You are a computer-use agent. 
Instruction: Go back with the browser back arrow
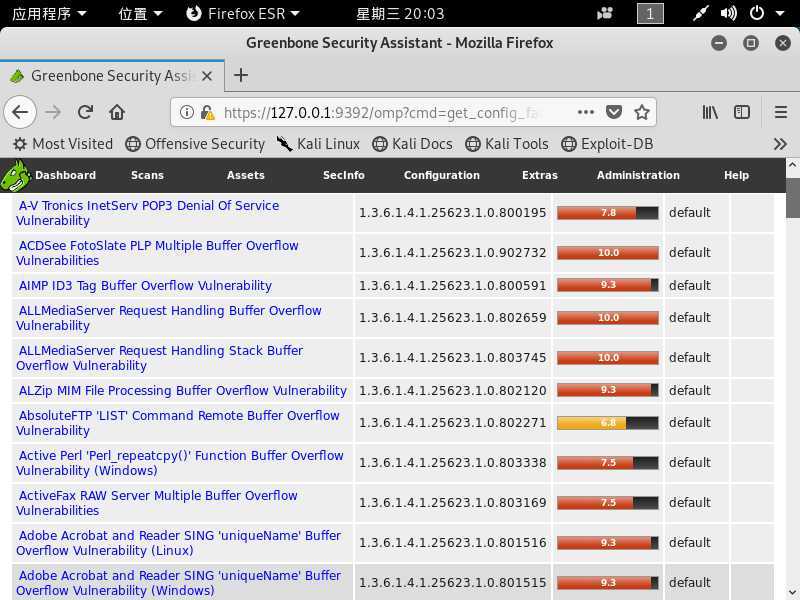pyautogui.click(x=20, y=112)
